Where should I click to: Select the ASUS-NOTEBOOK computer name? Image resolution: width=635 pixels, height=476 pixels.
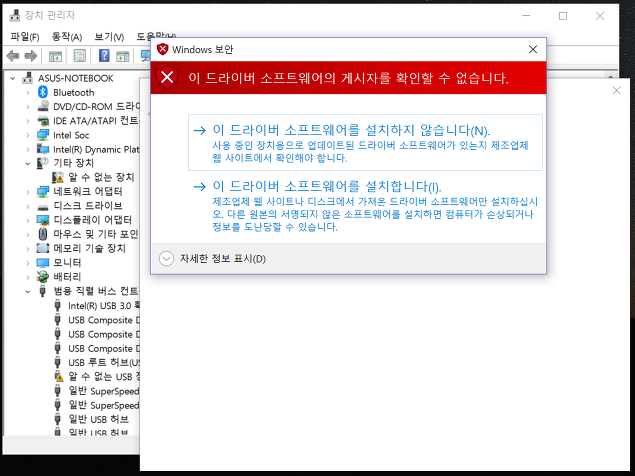tap(76, 78)
